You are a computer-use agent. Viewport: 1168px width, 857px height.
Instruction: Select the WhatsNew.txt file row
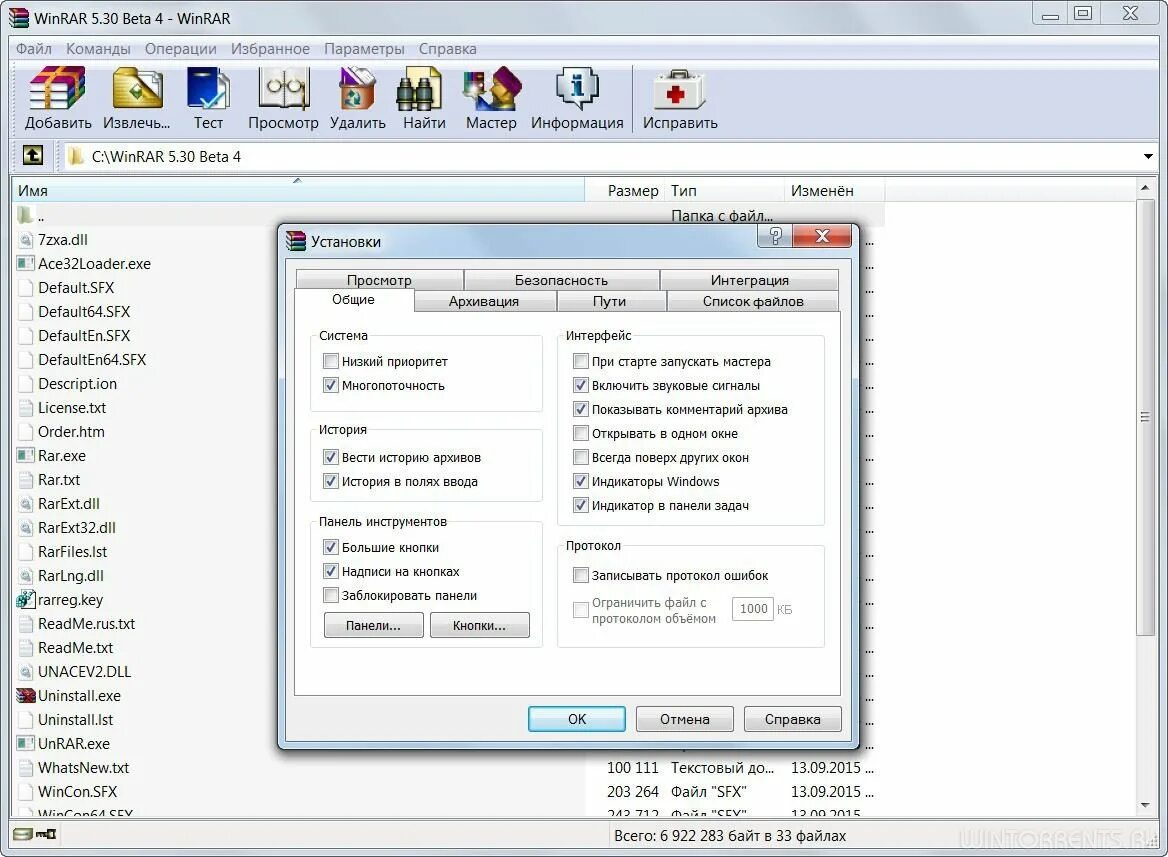tap(447, 768)
